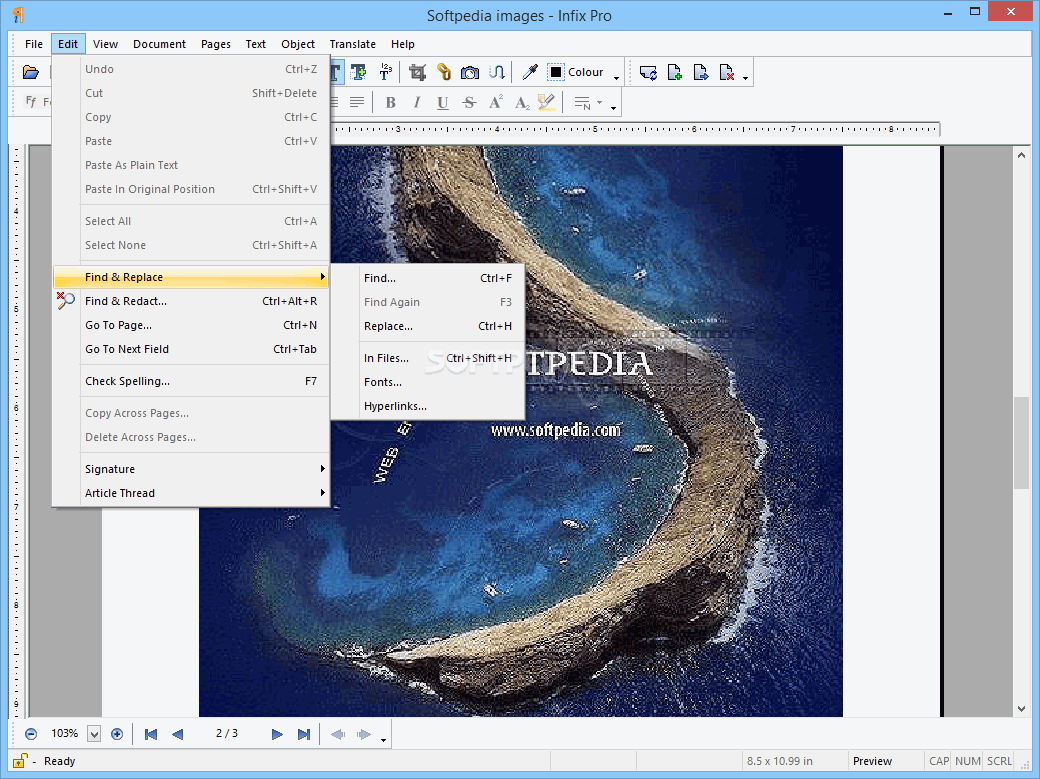
Task: Click the zoom in plus icon
Action: coord(117,734)
